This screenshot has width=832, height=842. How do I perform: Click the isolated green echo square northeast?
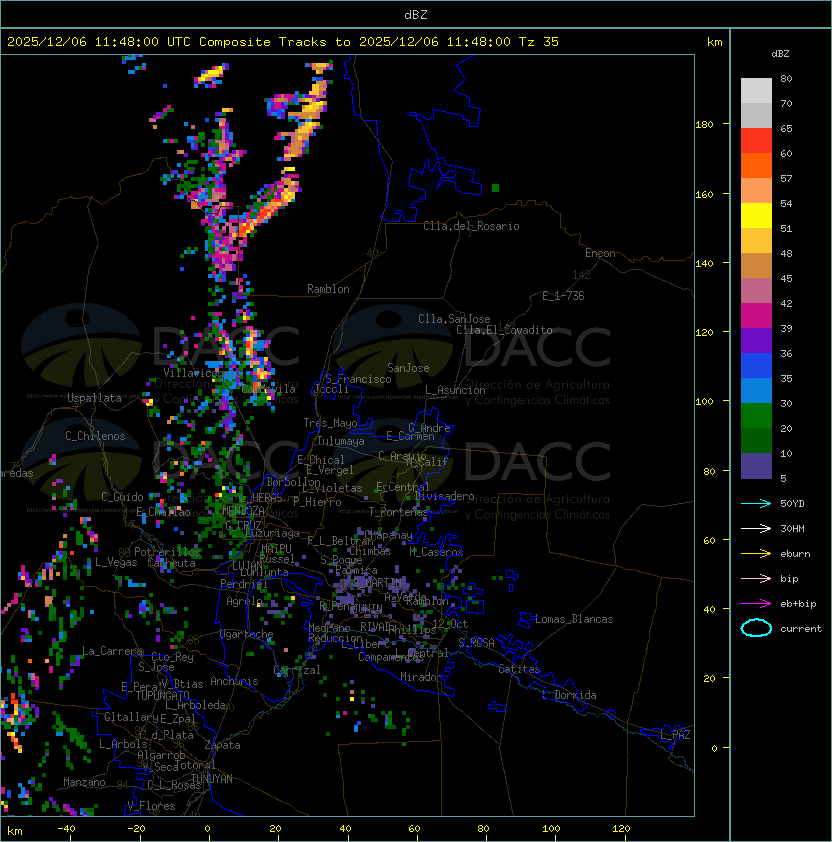[x=495, y=188]
